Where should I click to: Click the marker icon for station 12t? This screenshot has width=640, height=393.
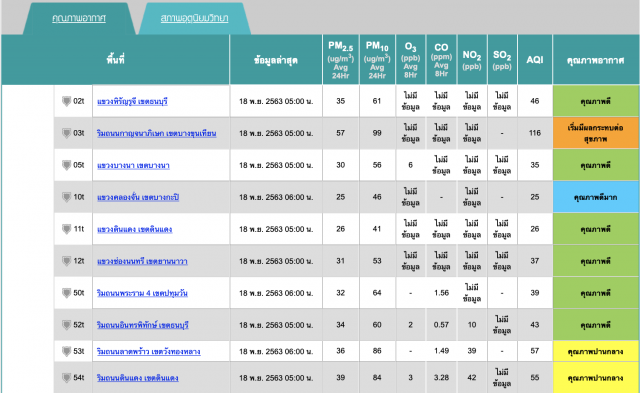tap(67, 261)
